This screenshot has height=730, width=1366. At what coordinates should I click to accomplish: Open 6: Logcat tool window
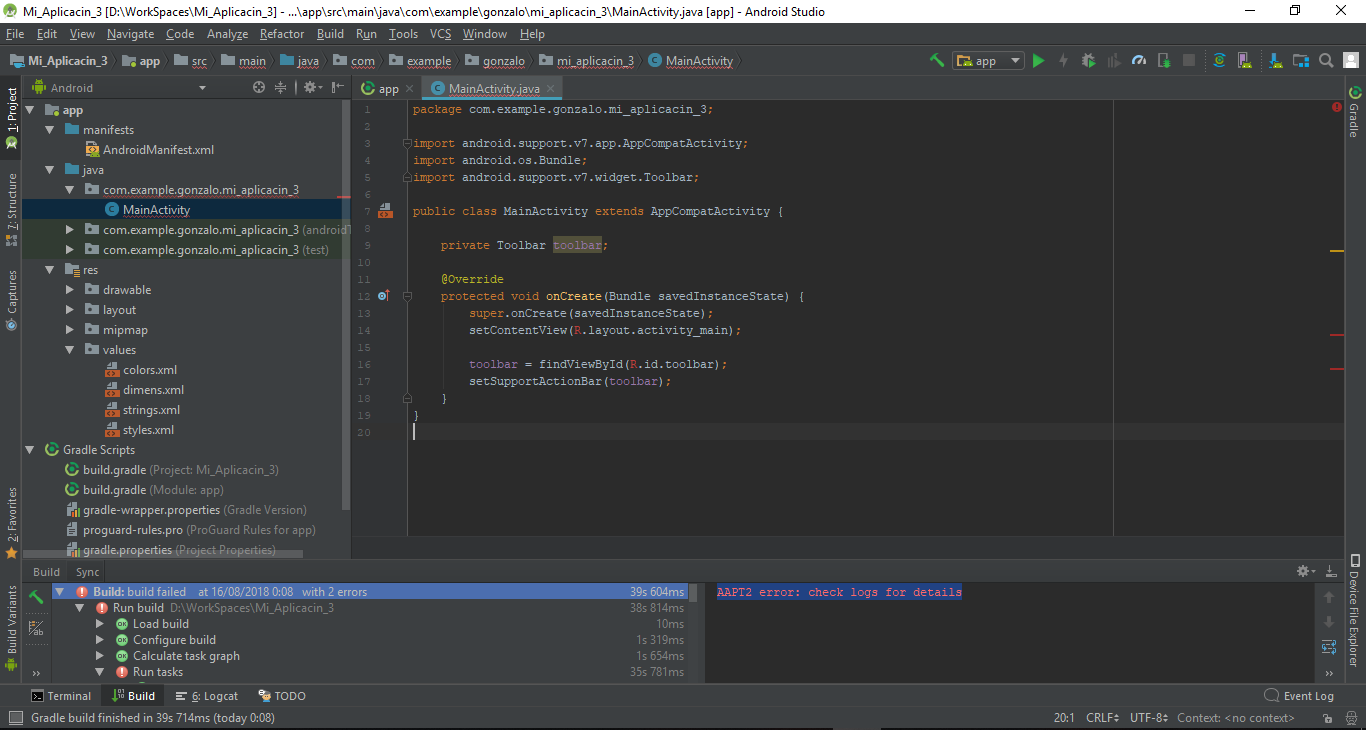point(207,696)
